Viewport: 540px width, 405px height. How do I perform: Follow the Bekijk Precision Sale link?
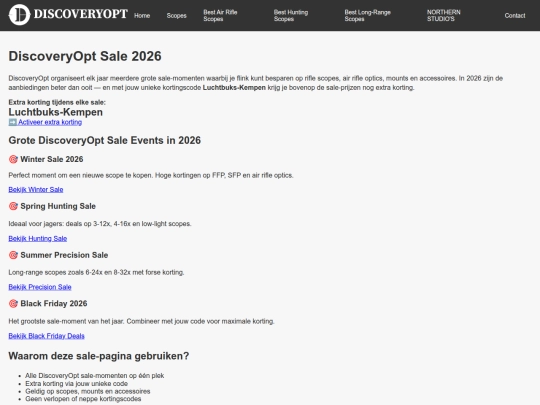[x=40, y=287]
